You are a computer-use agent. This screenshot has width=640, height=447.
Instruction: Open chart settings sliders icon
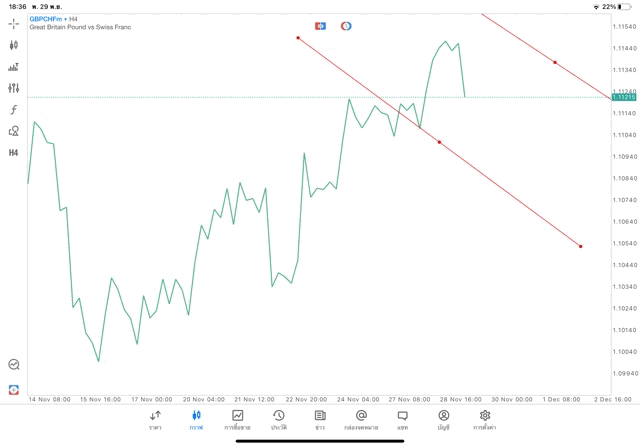(14, 88)
